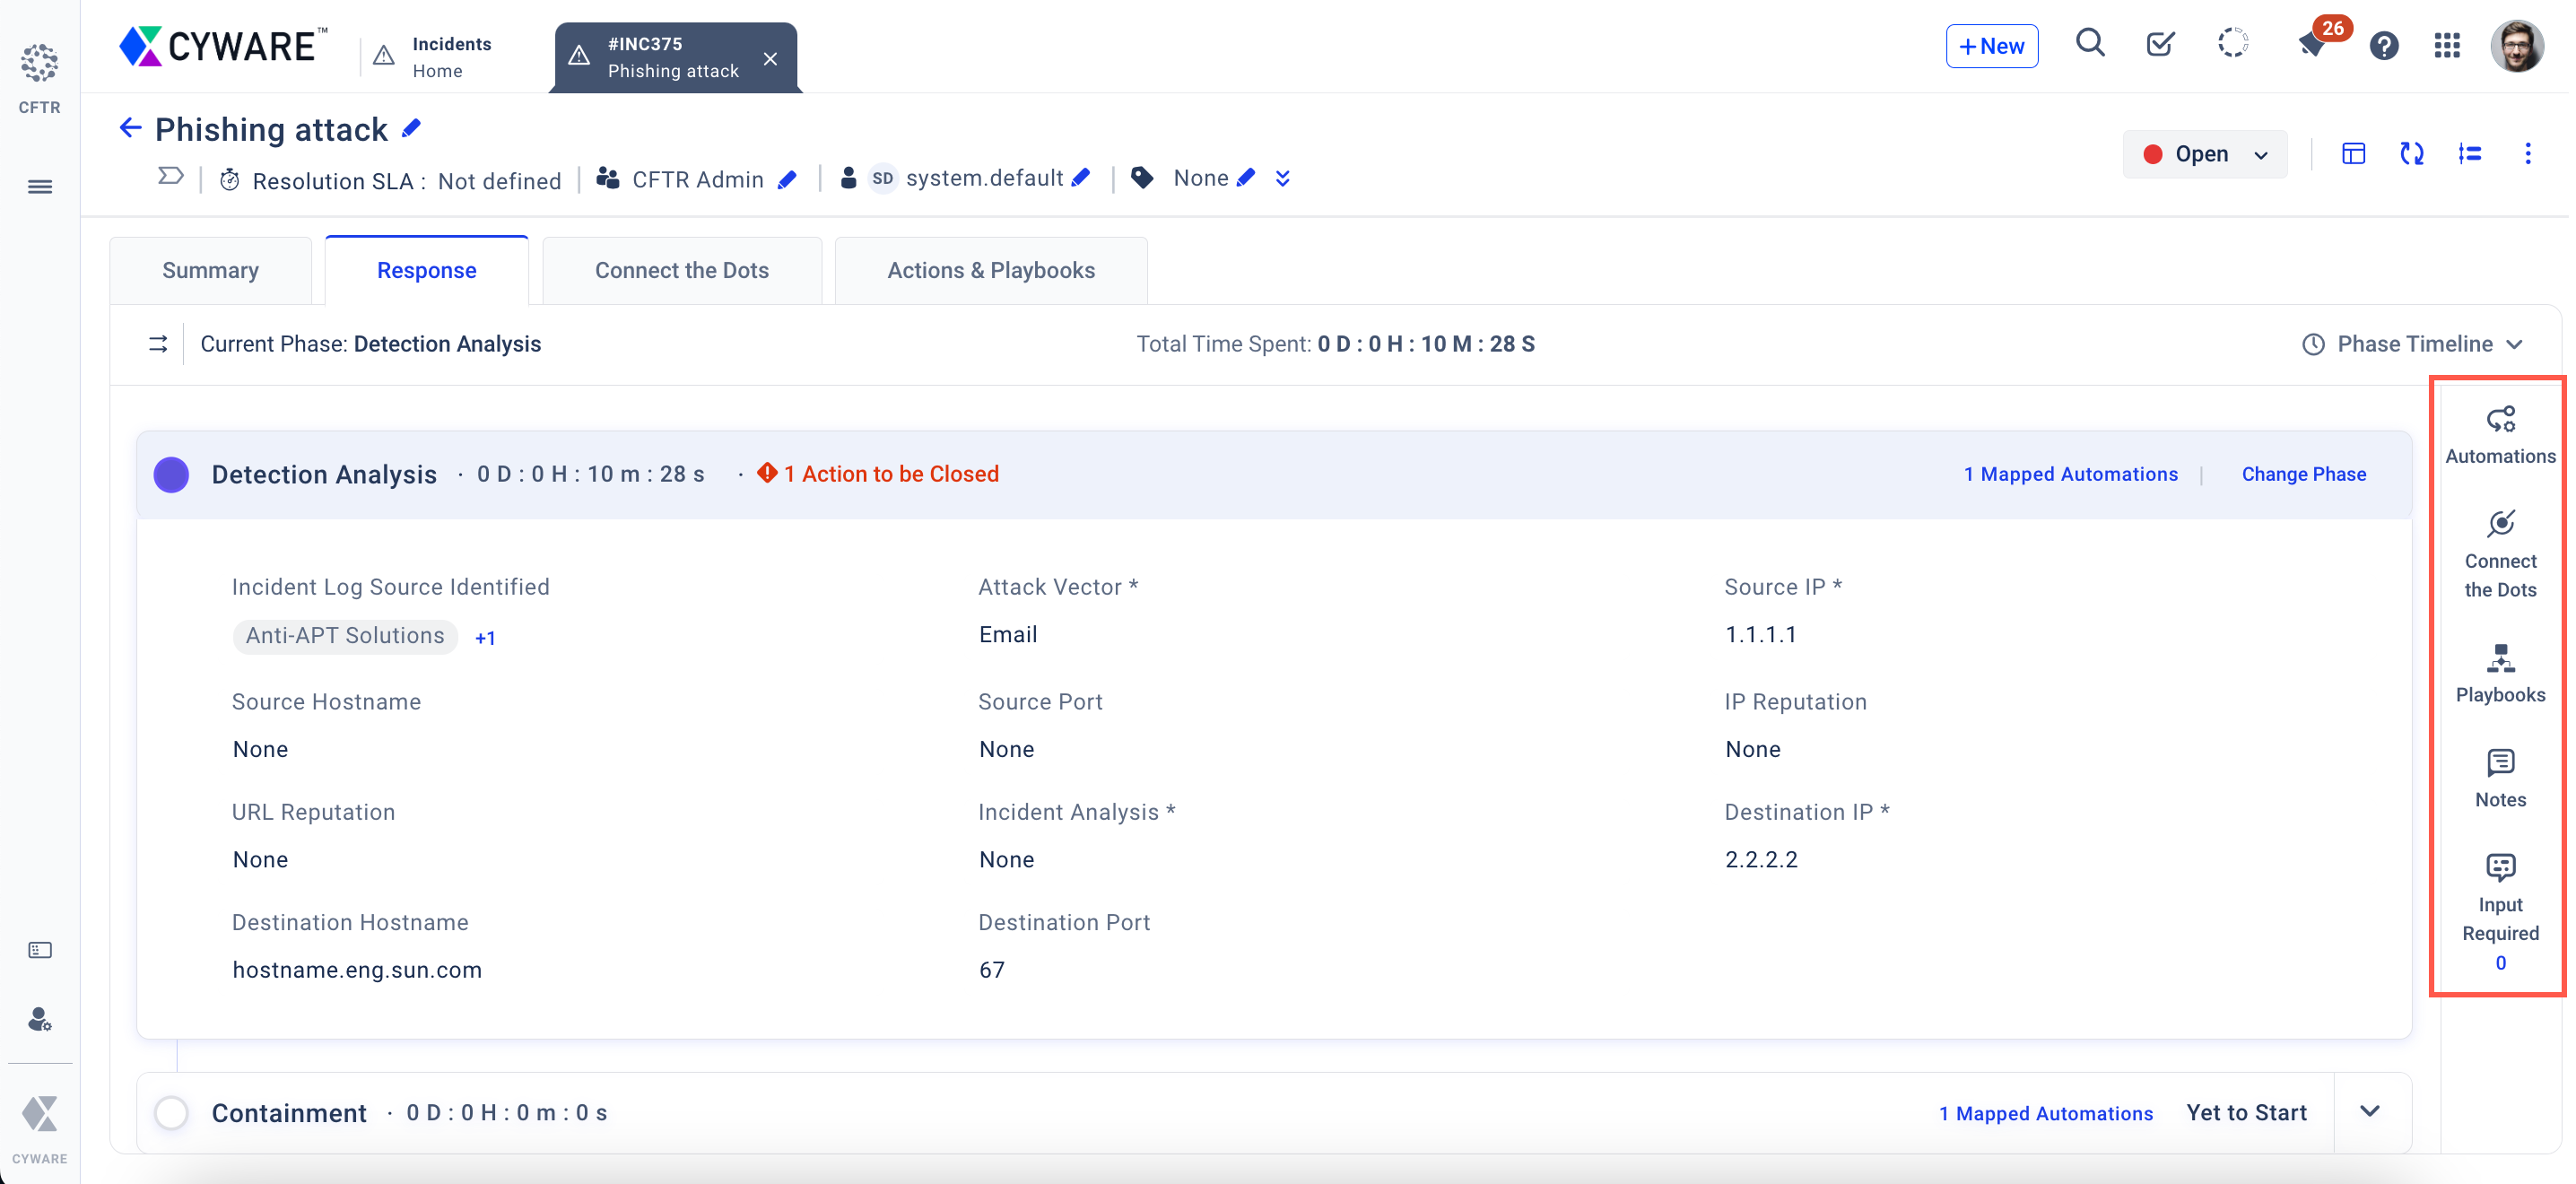2576x1184 pixels.
Task: Open the Open status dropdown
Action: pos(2204,154)
